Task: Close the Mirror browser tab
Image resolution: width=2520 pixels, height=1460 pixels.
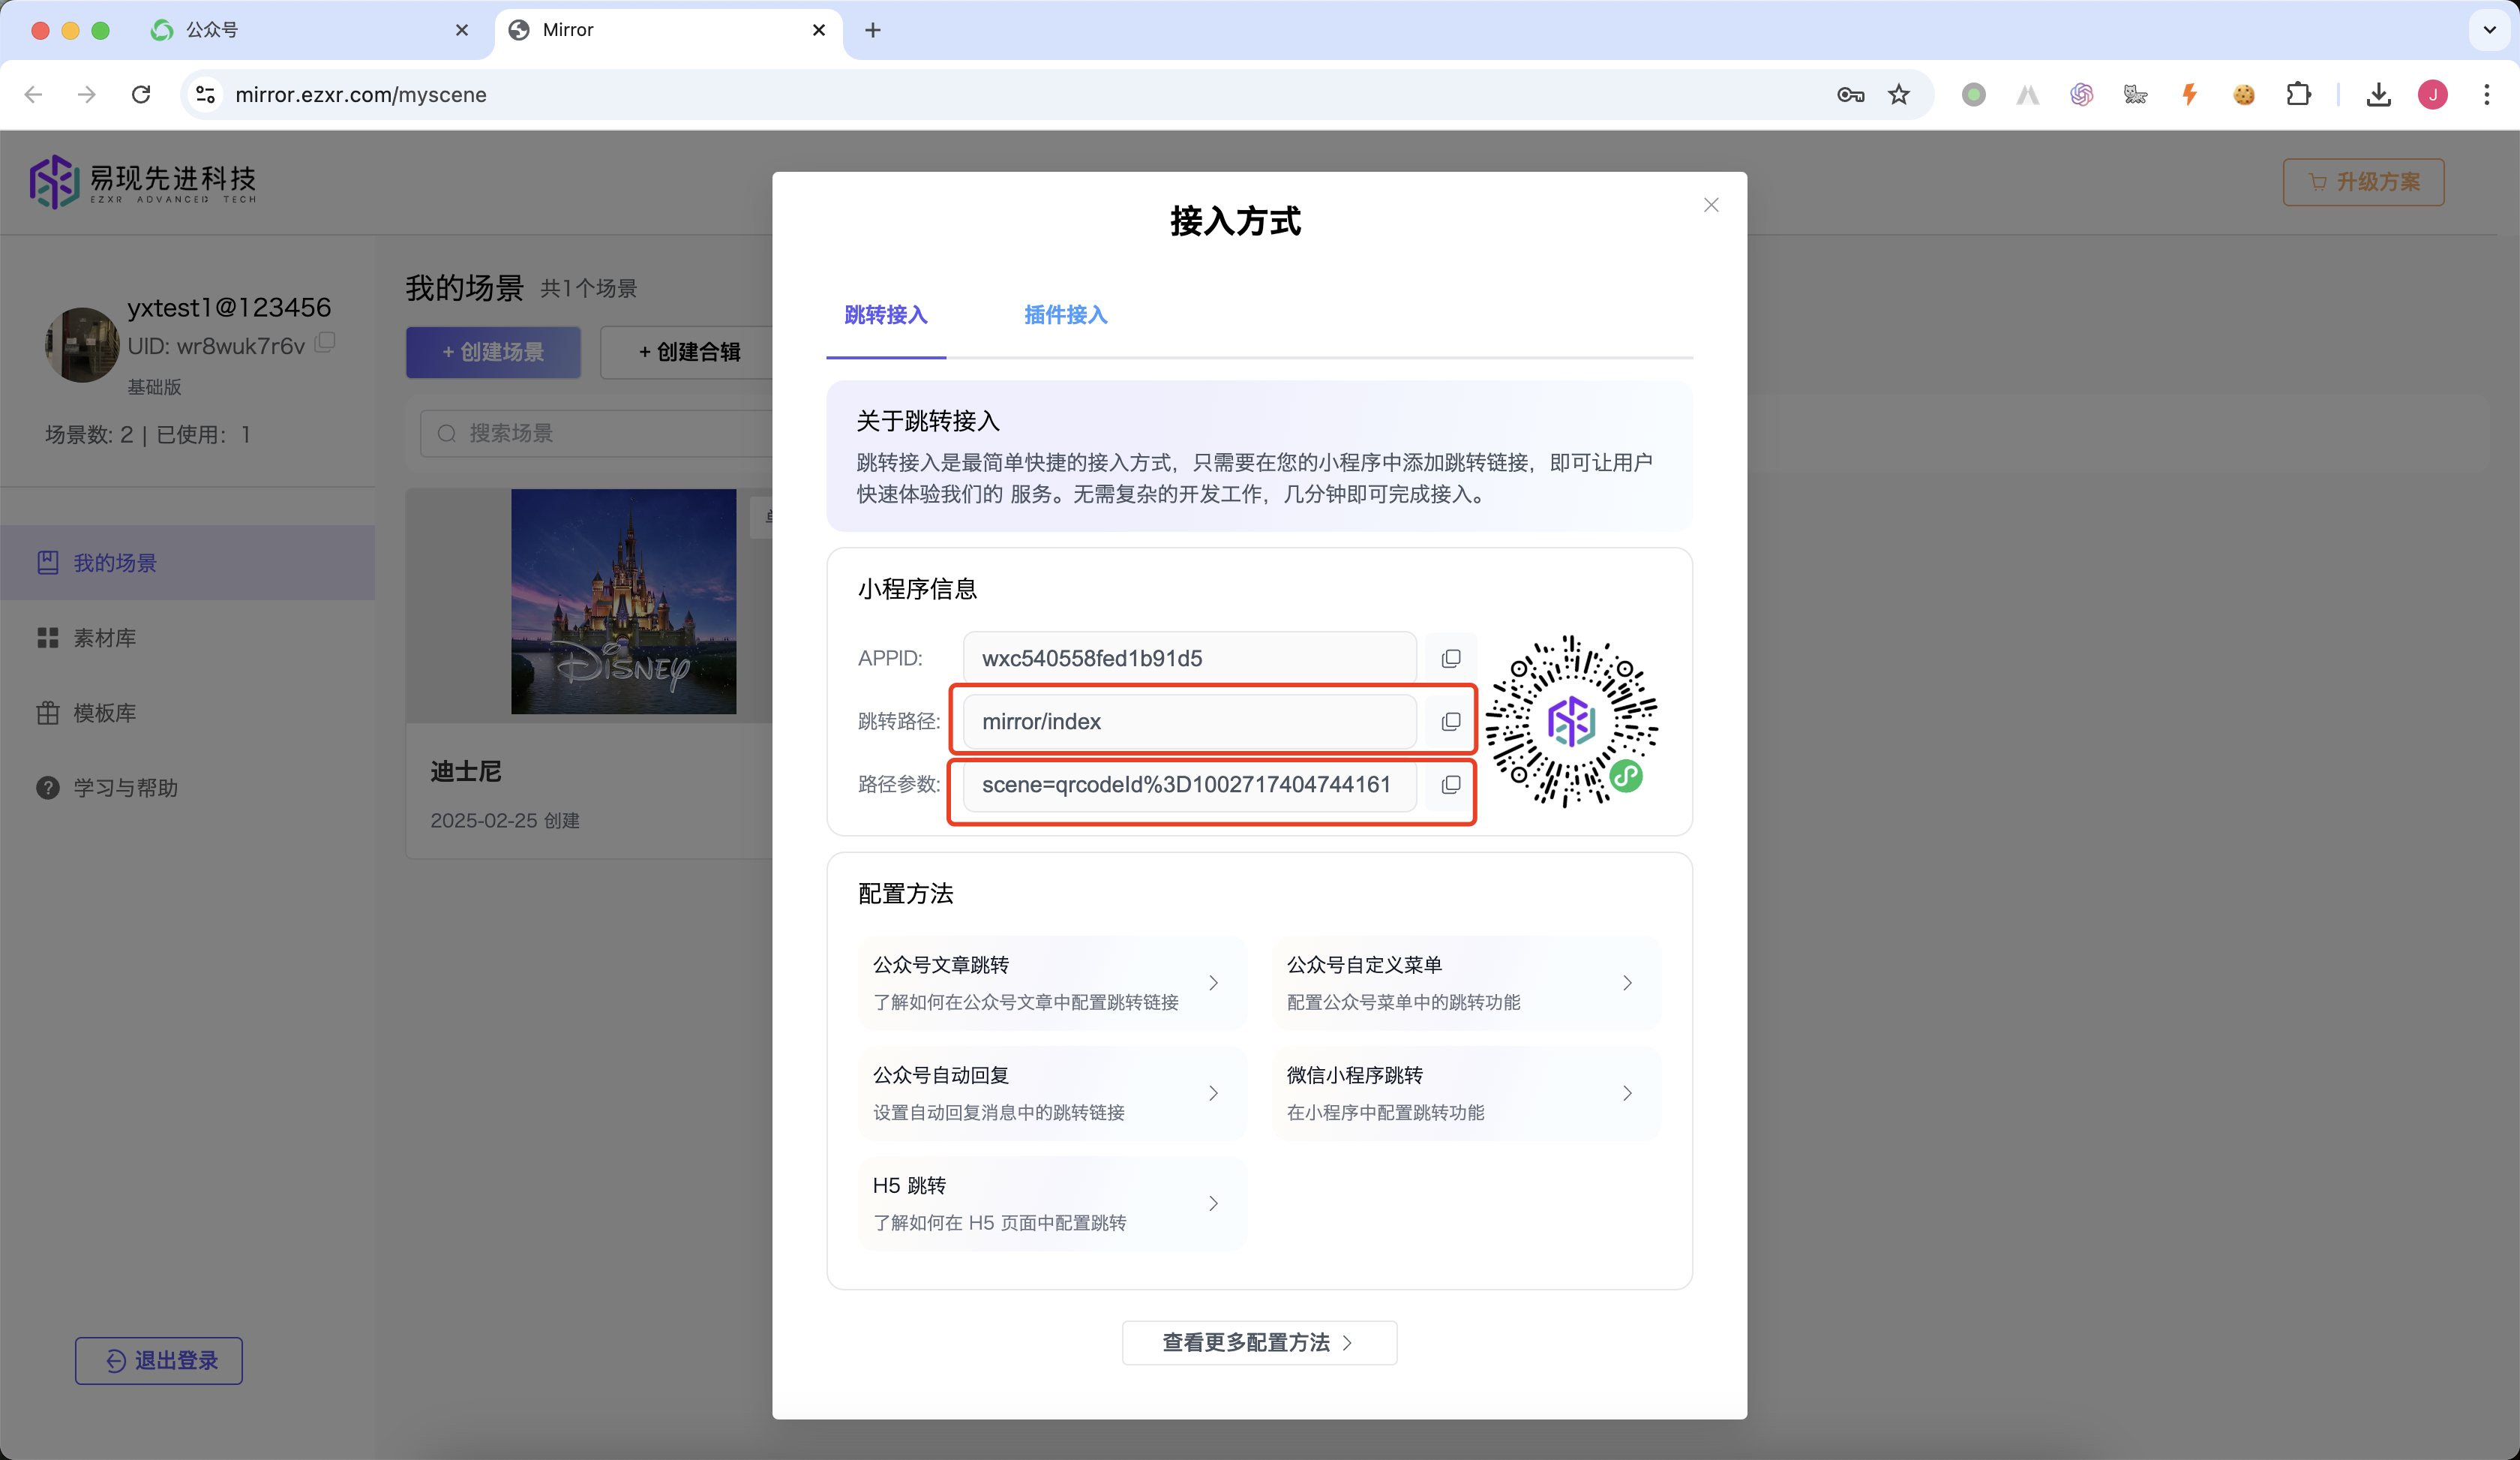Action: (818, 30)
